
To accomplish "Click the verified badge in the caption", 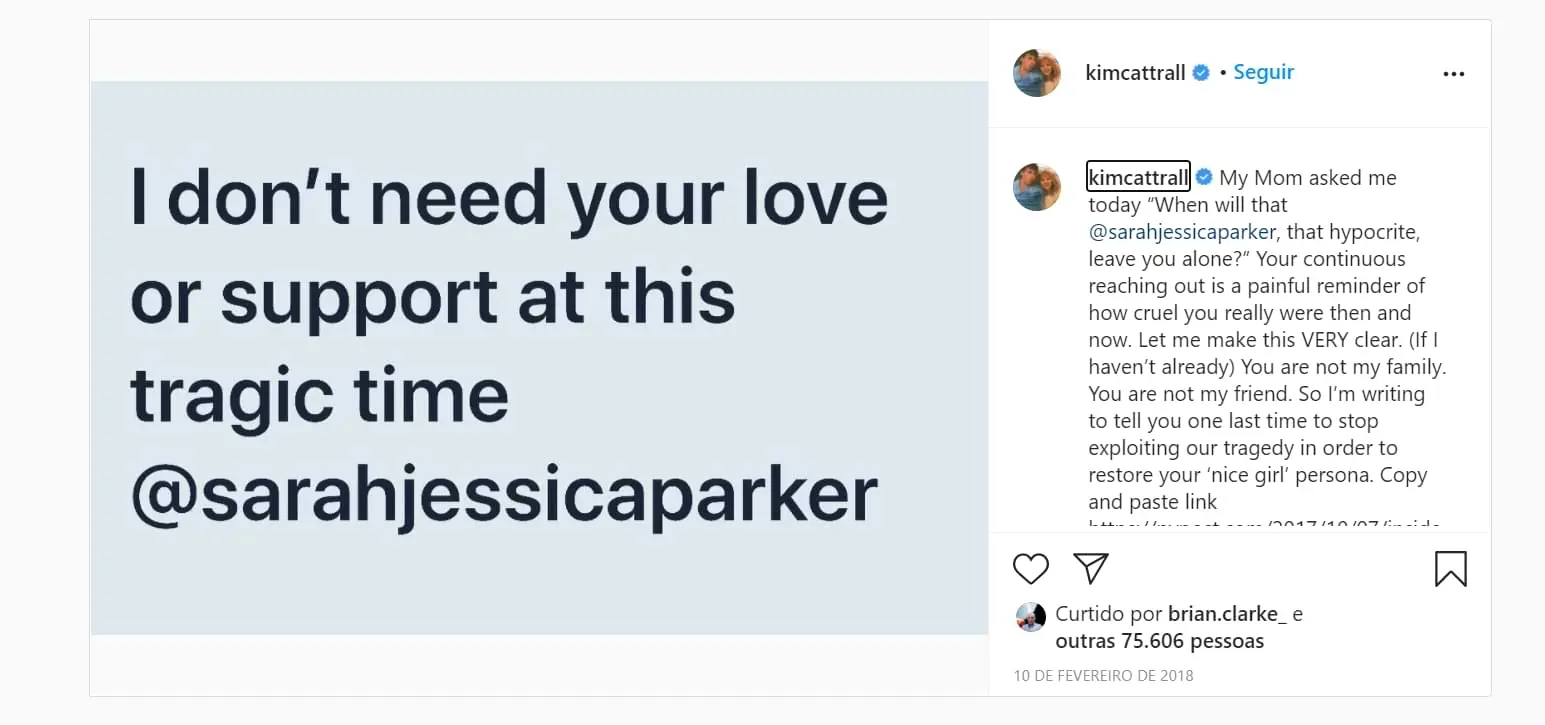I will pyautogui.click(x=1203, y=176).
